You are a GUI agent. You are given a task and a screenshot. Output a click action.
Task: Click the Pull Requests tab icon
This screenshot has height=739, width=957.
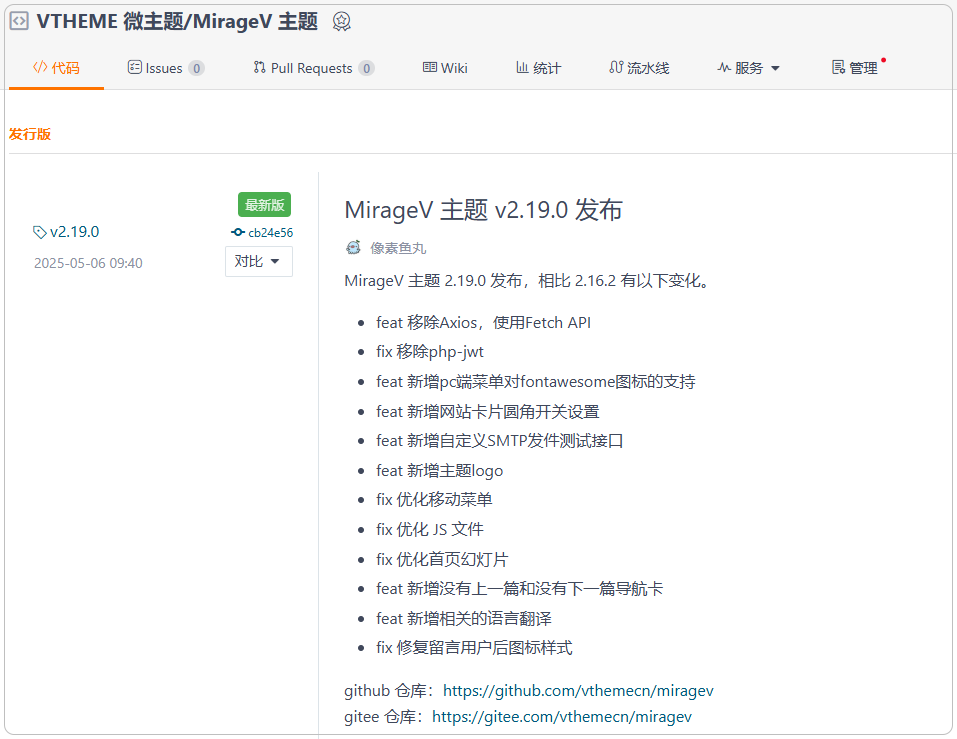(259, 67)
